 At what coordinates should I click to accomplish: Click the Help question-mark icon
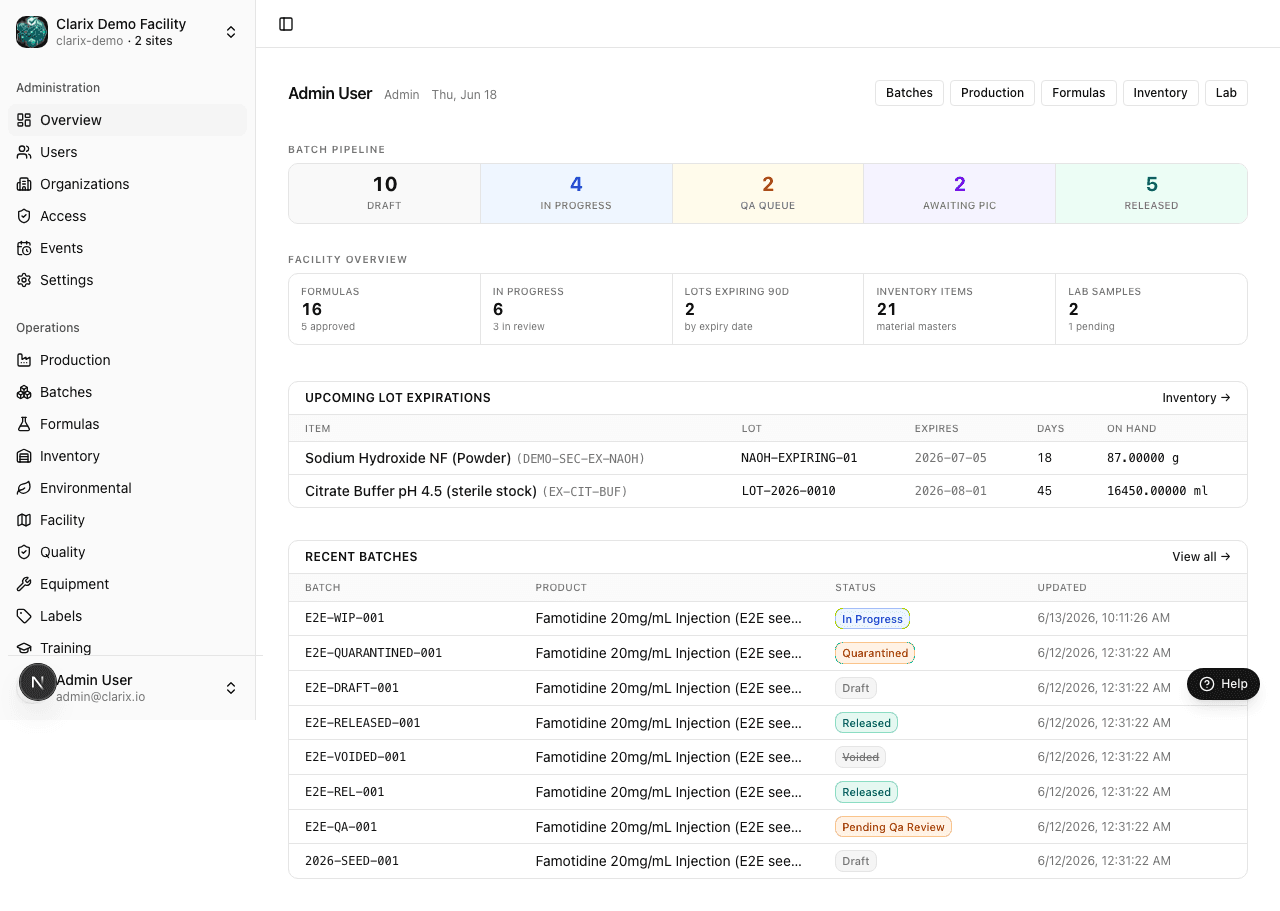[x=1207, y=684]
